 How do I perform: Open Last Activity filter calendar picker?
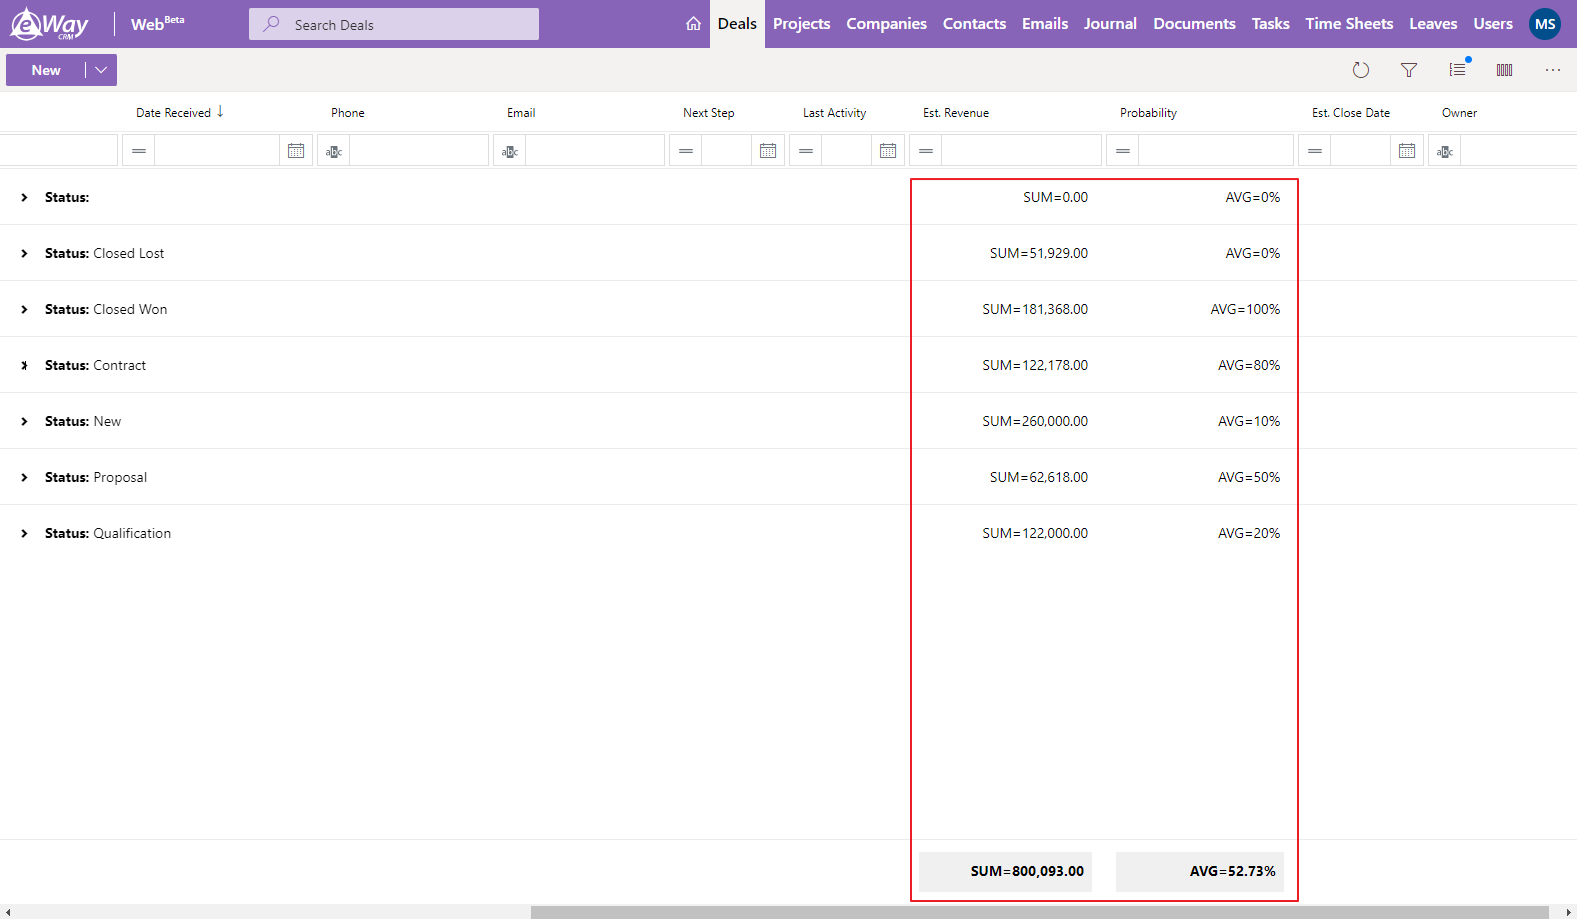tap(888, 151)
